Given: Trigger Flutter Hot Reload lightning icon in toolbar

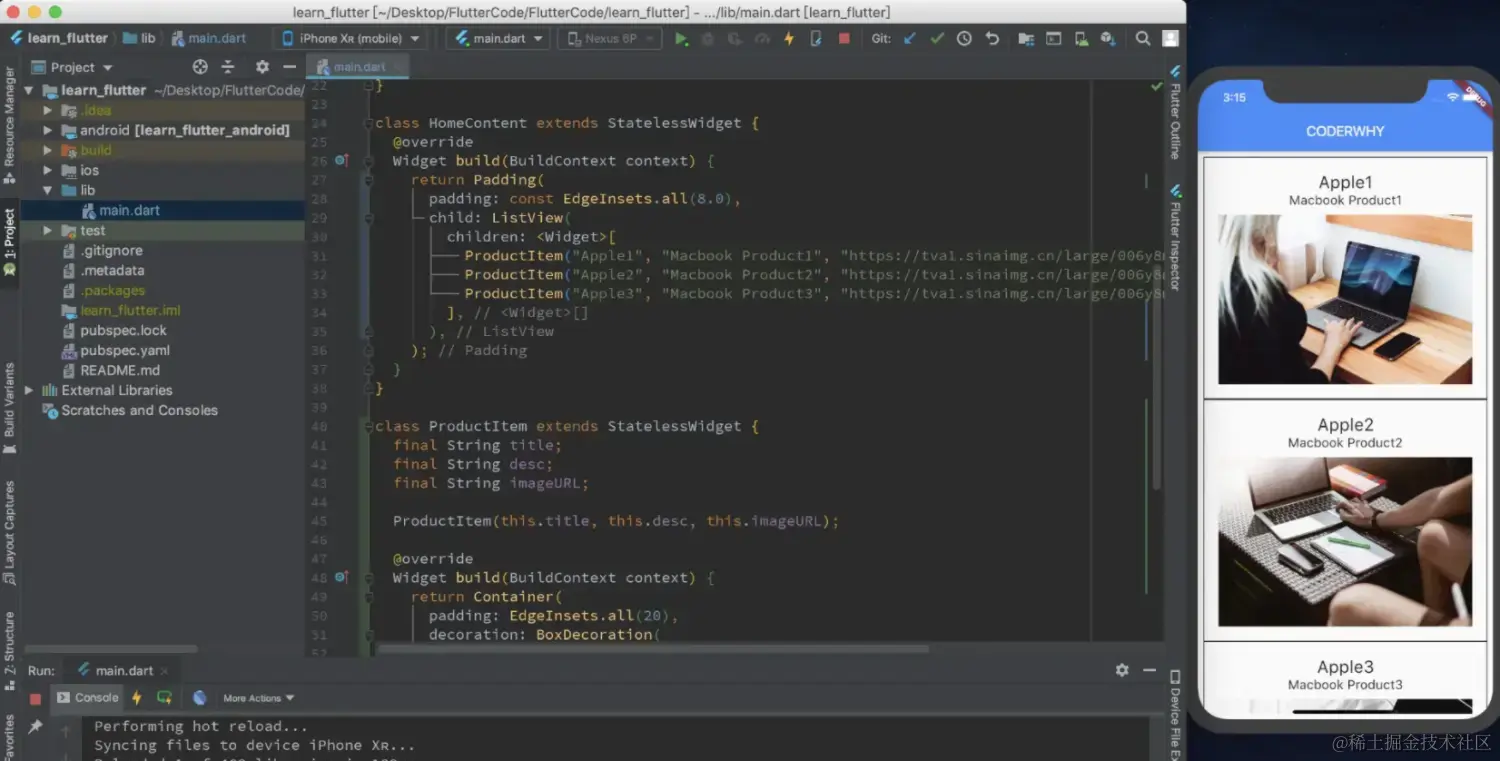Looking at the screenshot, I should coord(789,38).
